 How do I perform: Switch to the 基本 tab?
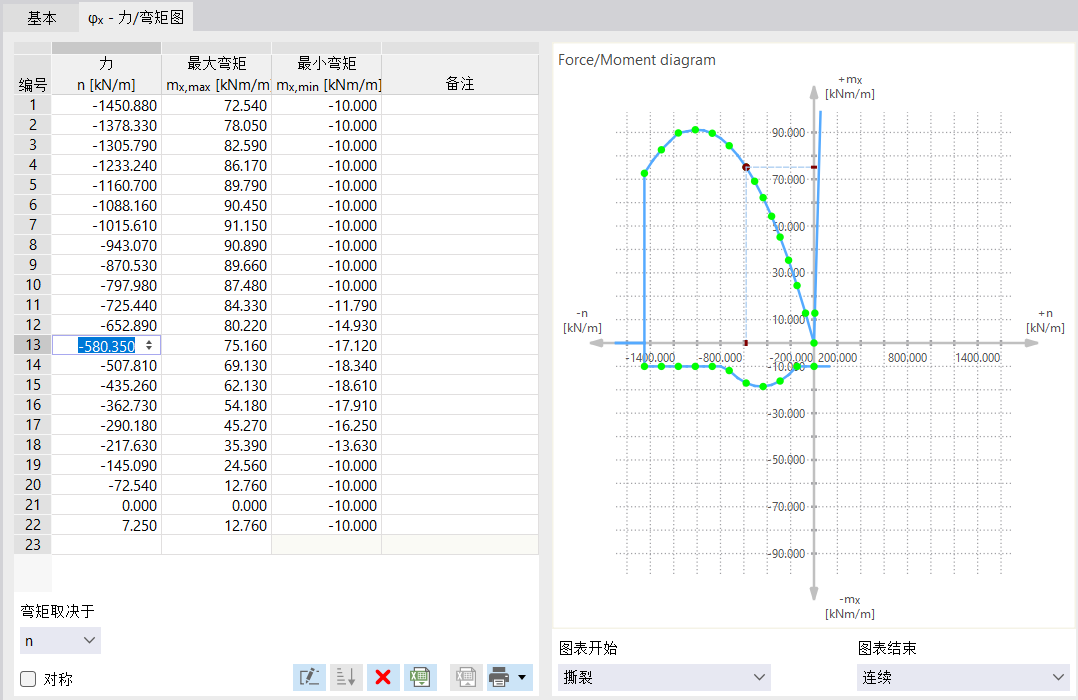pyautogui.click(x=41, y=18)
